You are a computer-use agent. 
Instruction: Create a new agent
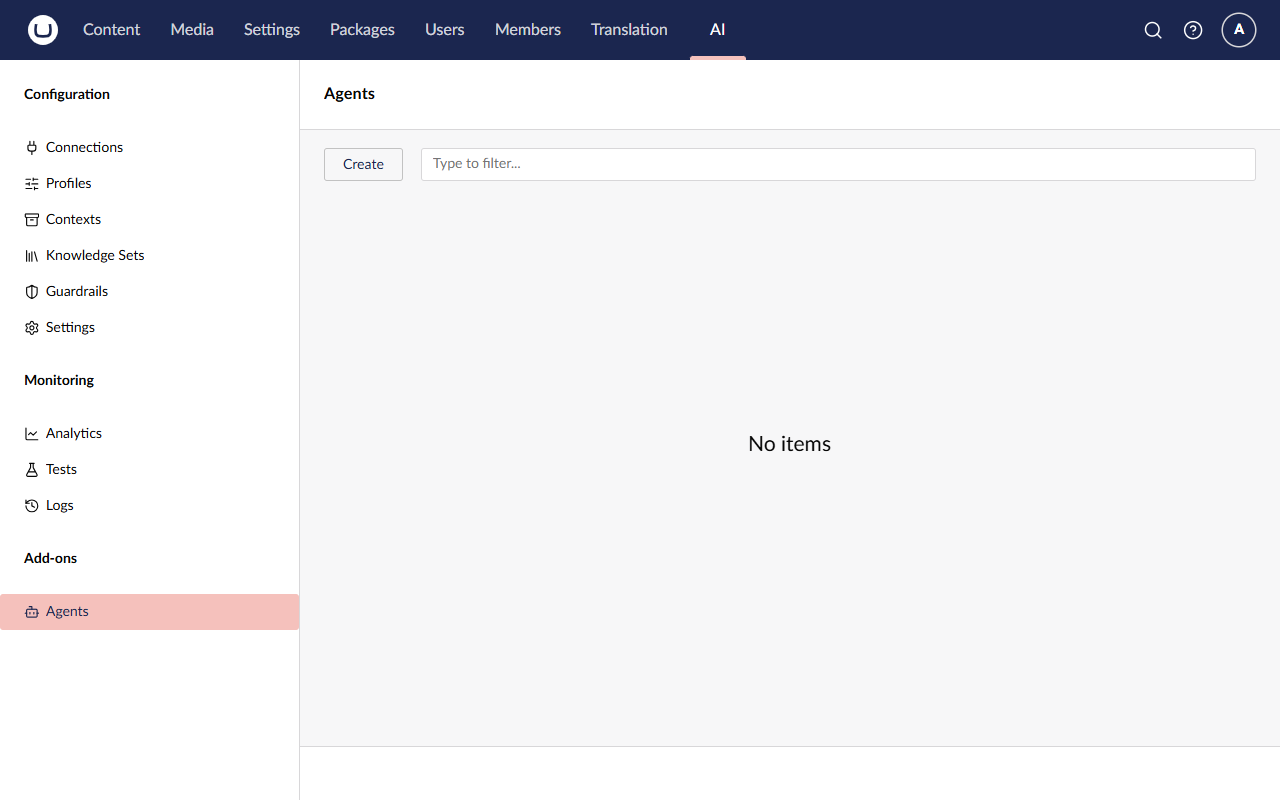coord(363,164)
